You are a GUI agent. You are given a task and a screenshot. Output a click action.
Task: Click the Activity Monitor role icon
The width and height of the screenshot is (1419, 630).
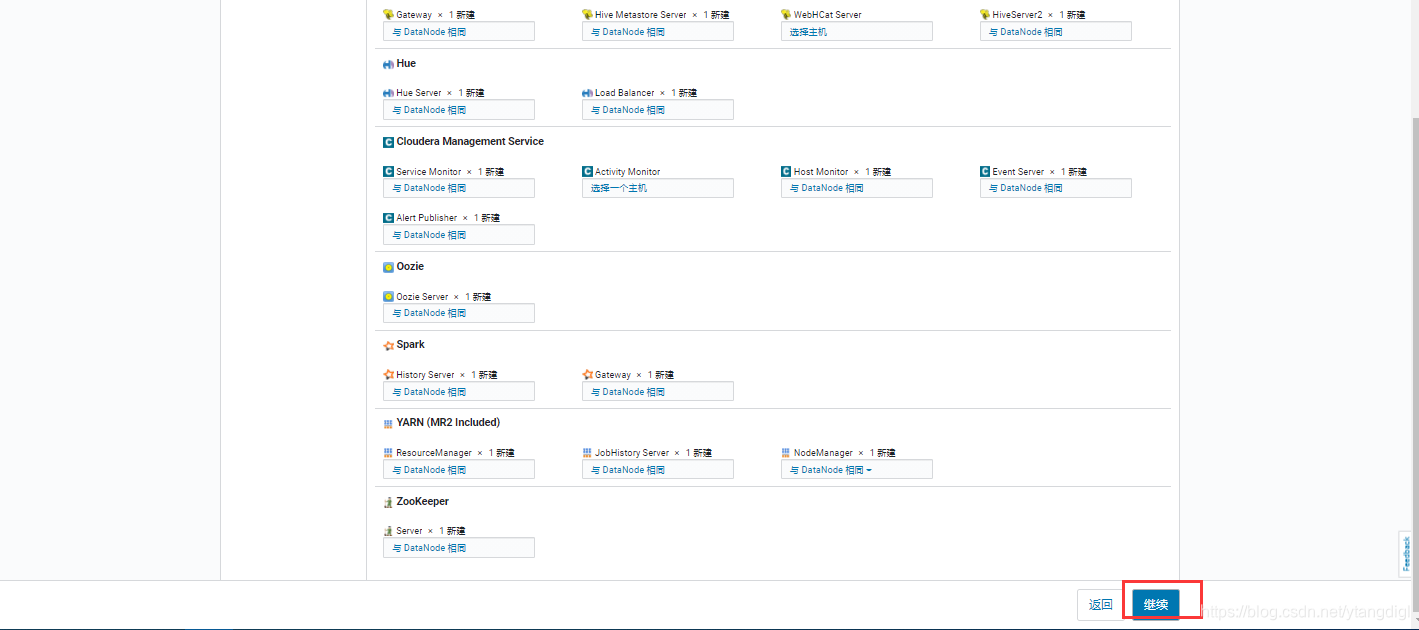click(x=587, y=172)
